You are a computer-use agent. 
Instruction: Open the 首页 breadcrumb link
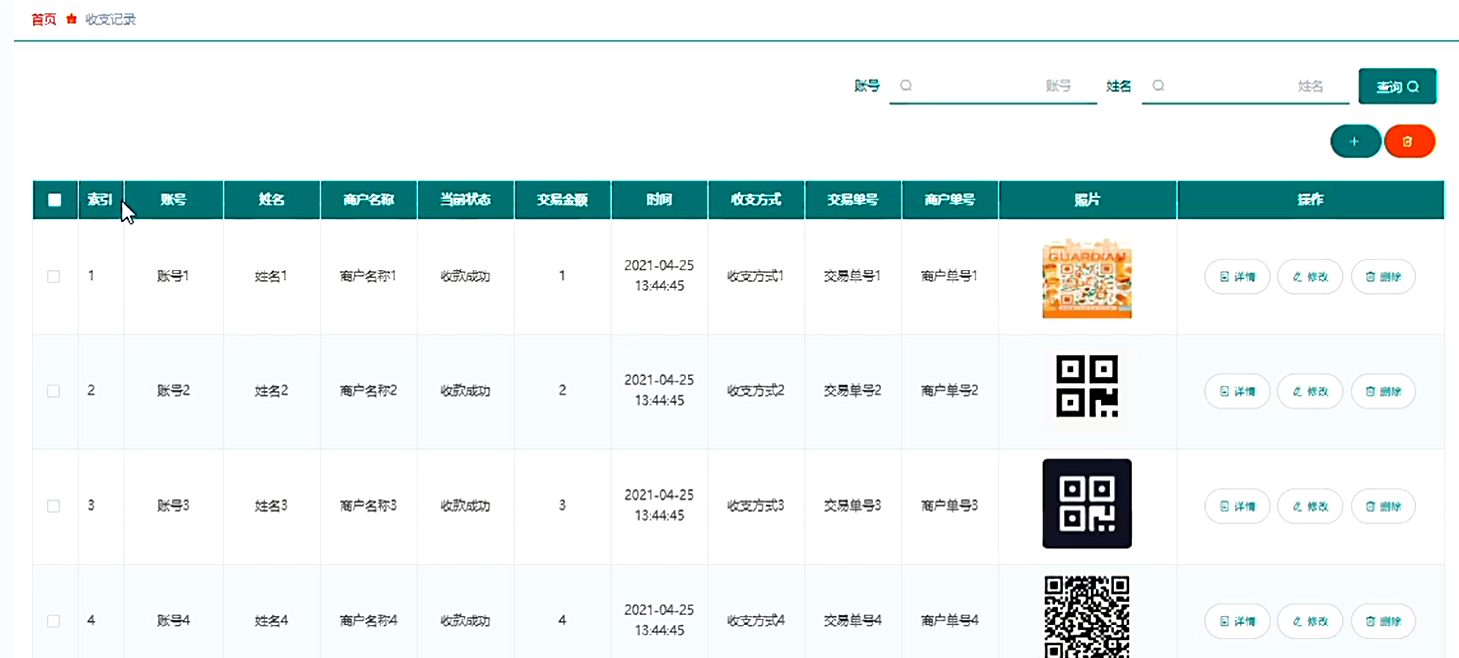(41, 18)
